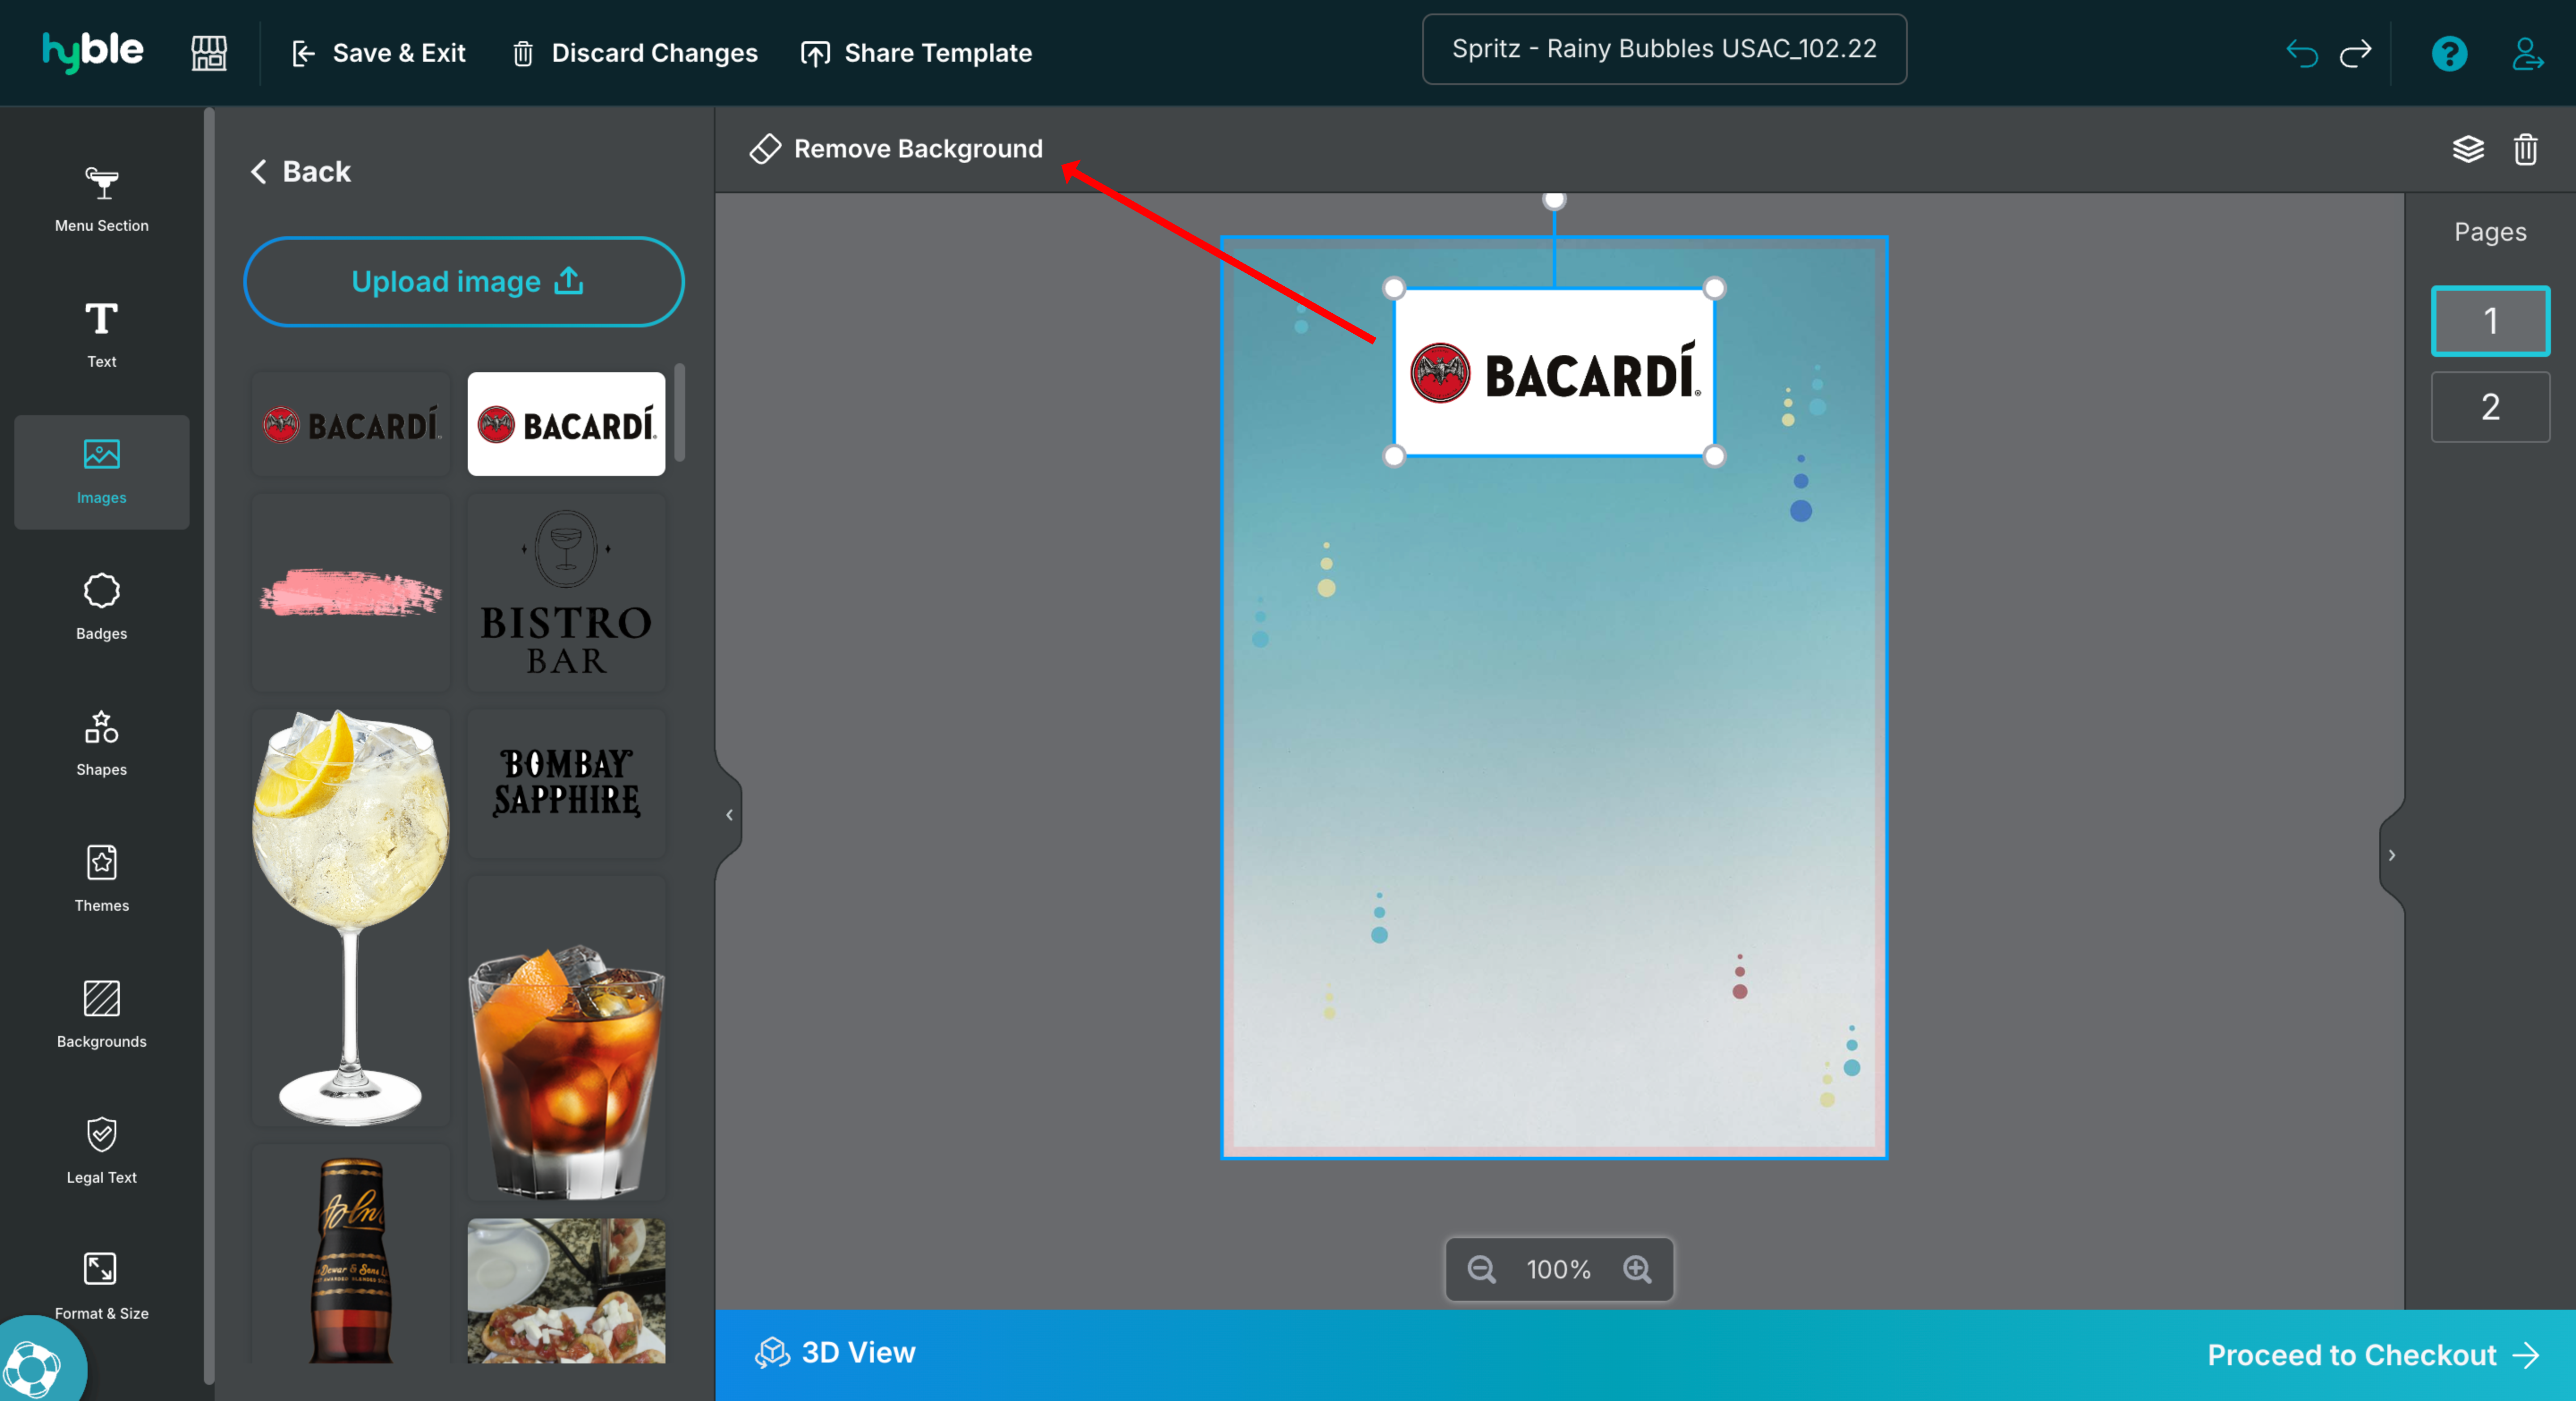Click the redo arrow icon
Image resolution: width=2576 pixels, height=1401 pixels.
tap(2355, 53)
